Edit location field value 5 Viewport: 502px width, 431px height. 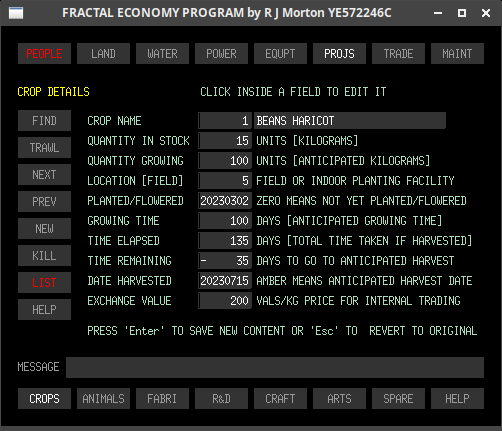click(225, 181)
